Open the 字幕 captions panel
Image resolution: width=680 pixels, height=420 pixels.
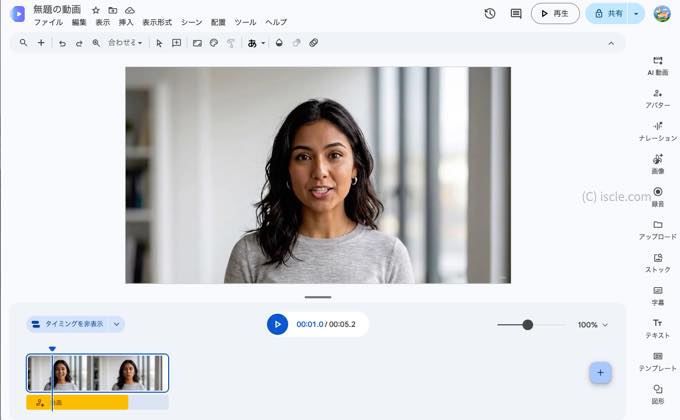tap(657, 296)
